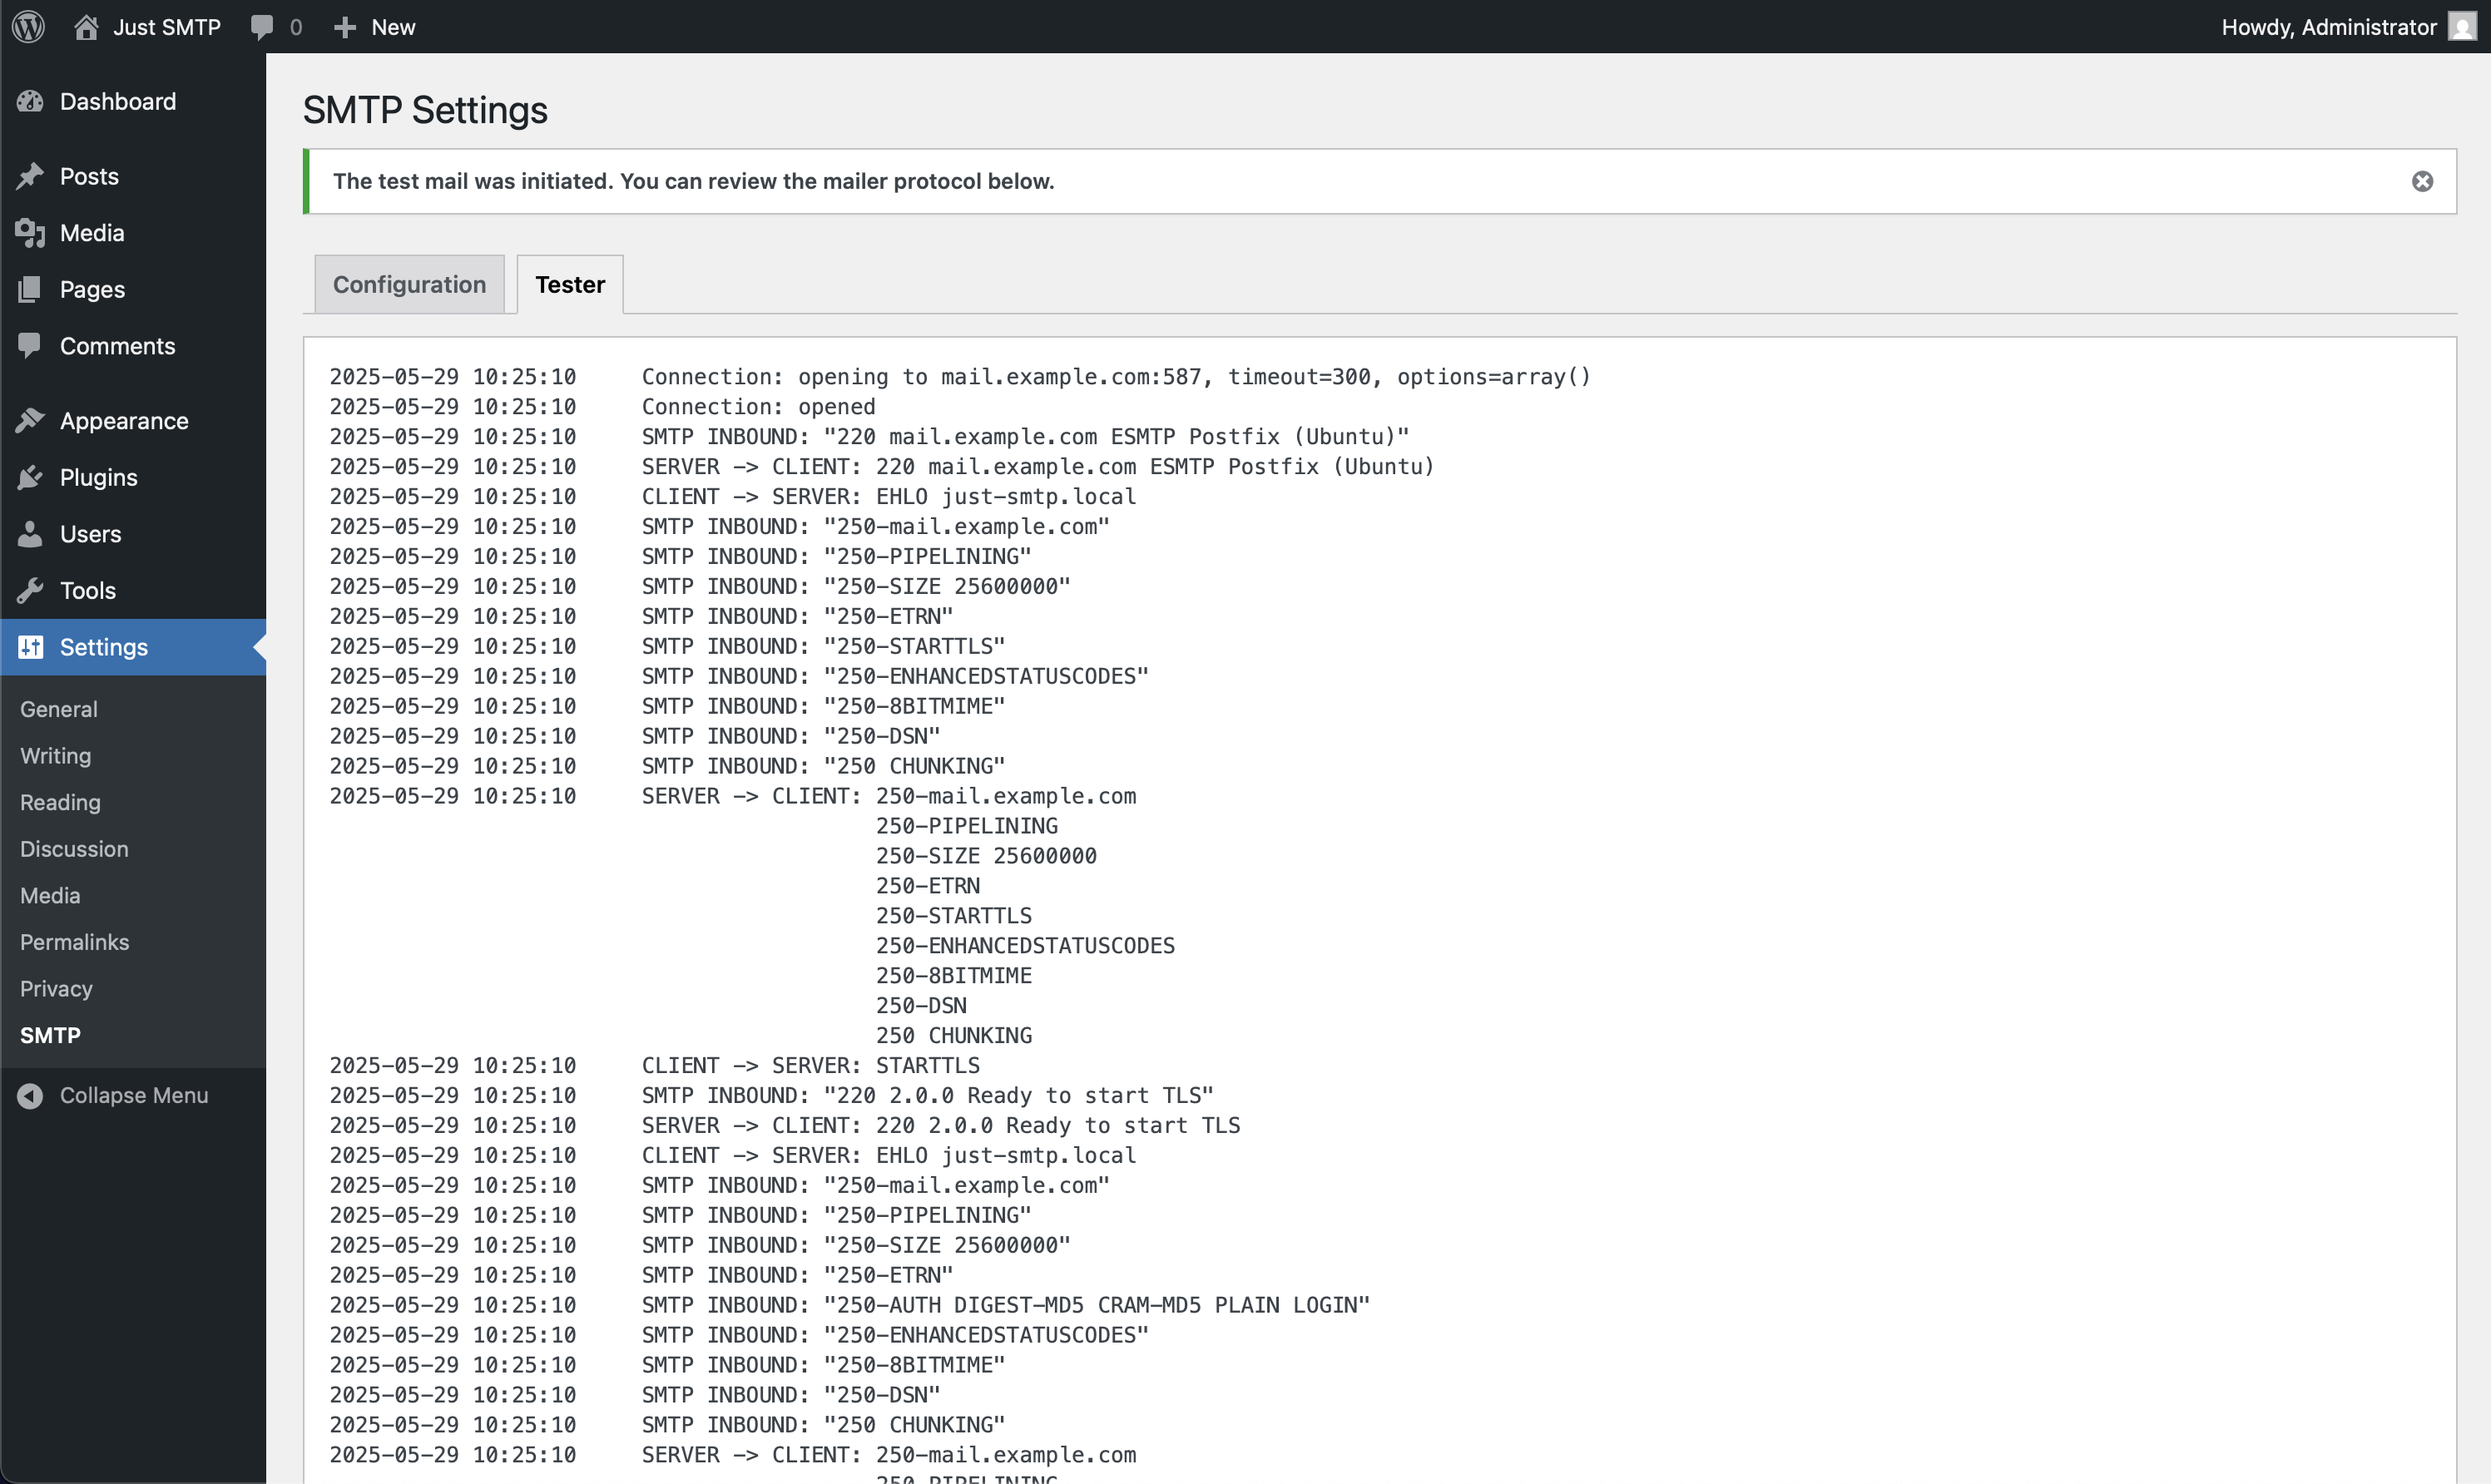This screenshot has width=2491, height=1484.
Task: Click the WordPress logo icon
Action: point(29,27)
